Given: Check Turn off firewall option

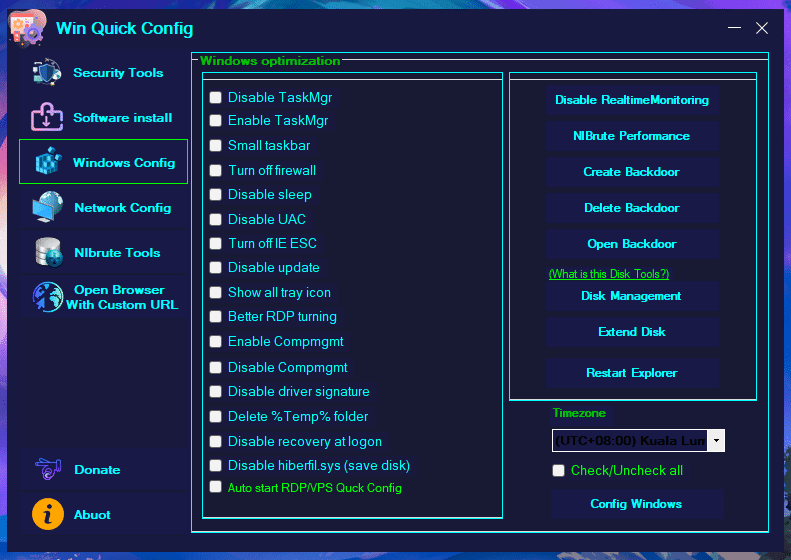Looking at the screenshot, I should tap(215, 171).
